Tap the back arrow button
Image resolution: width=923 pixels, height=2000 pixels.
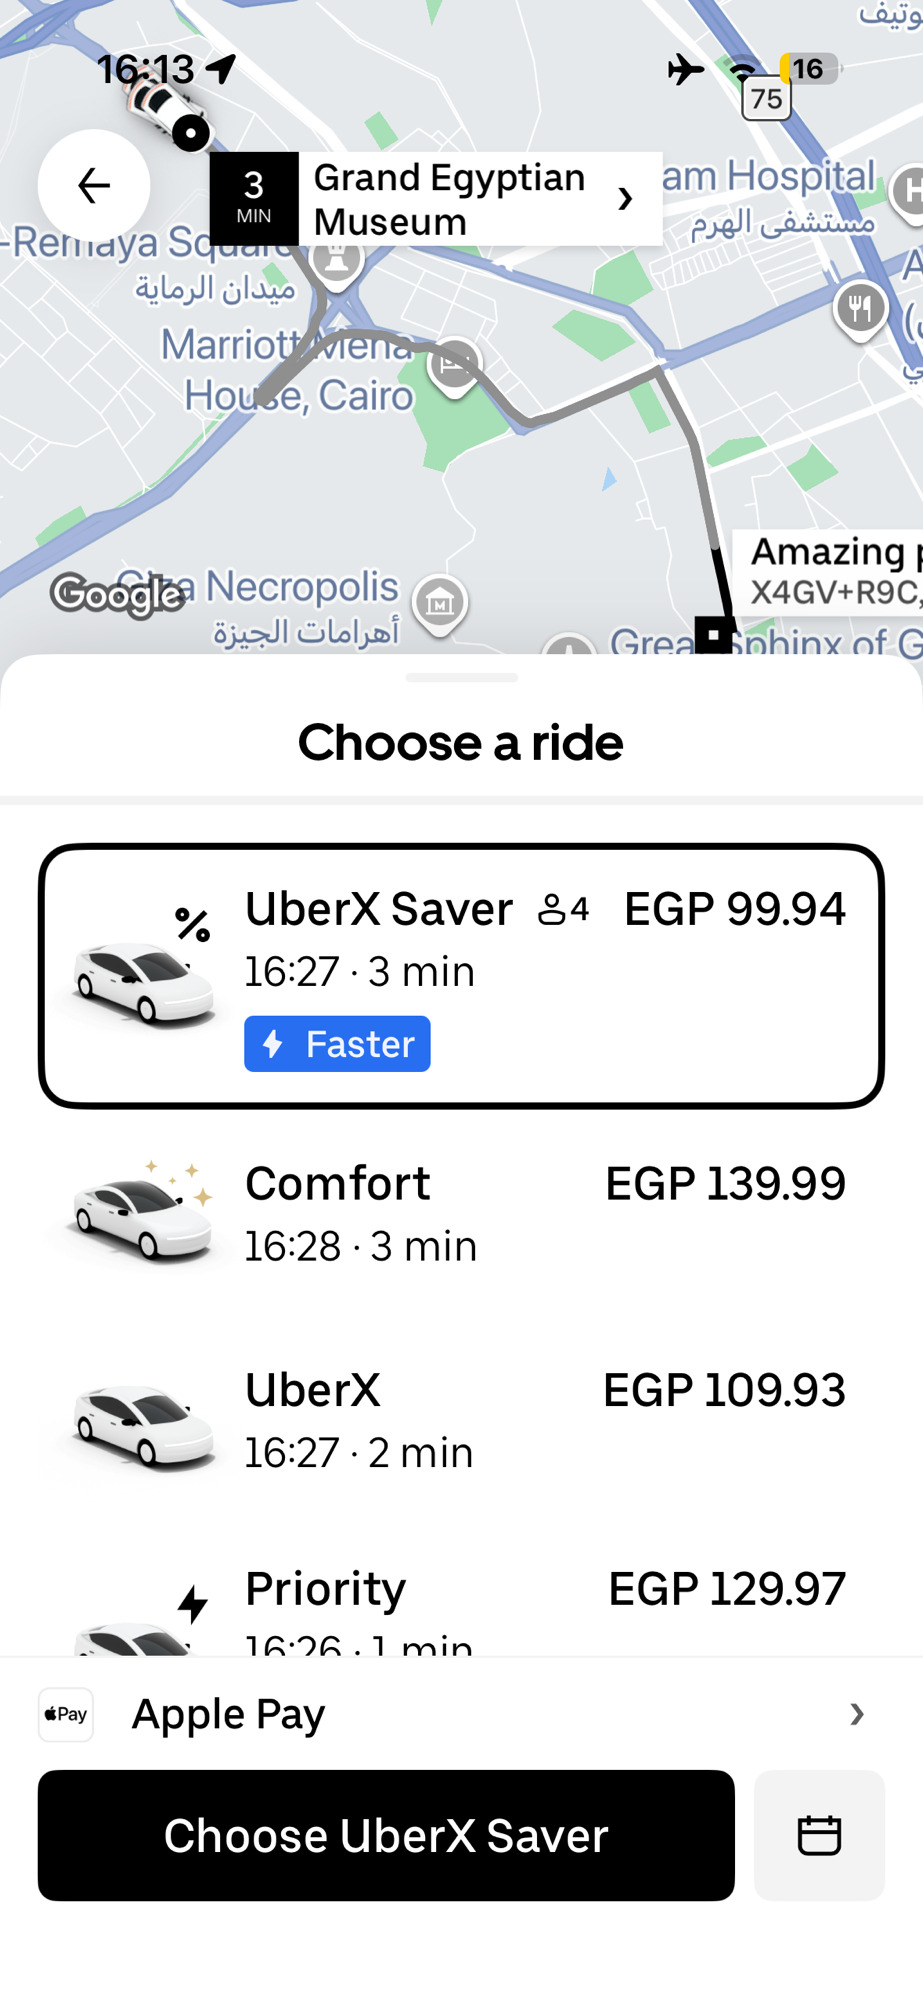(x=94, y=186)
